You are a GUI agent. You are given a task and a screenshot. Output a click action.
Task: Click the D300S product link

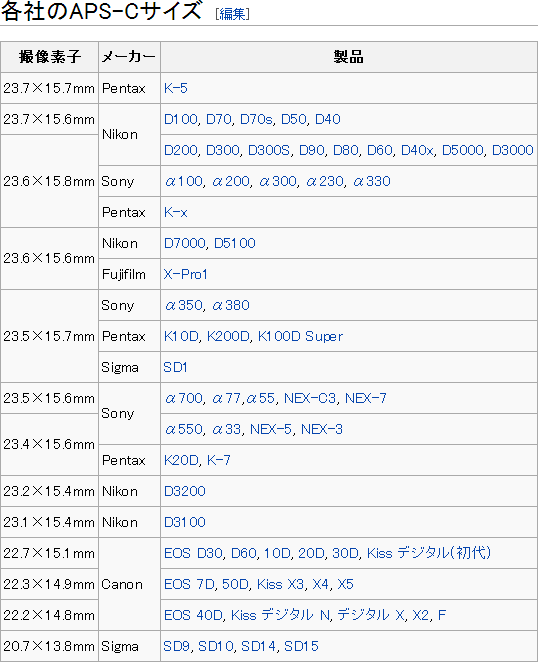[x=269, y=150]
